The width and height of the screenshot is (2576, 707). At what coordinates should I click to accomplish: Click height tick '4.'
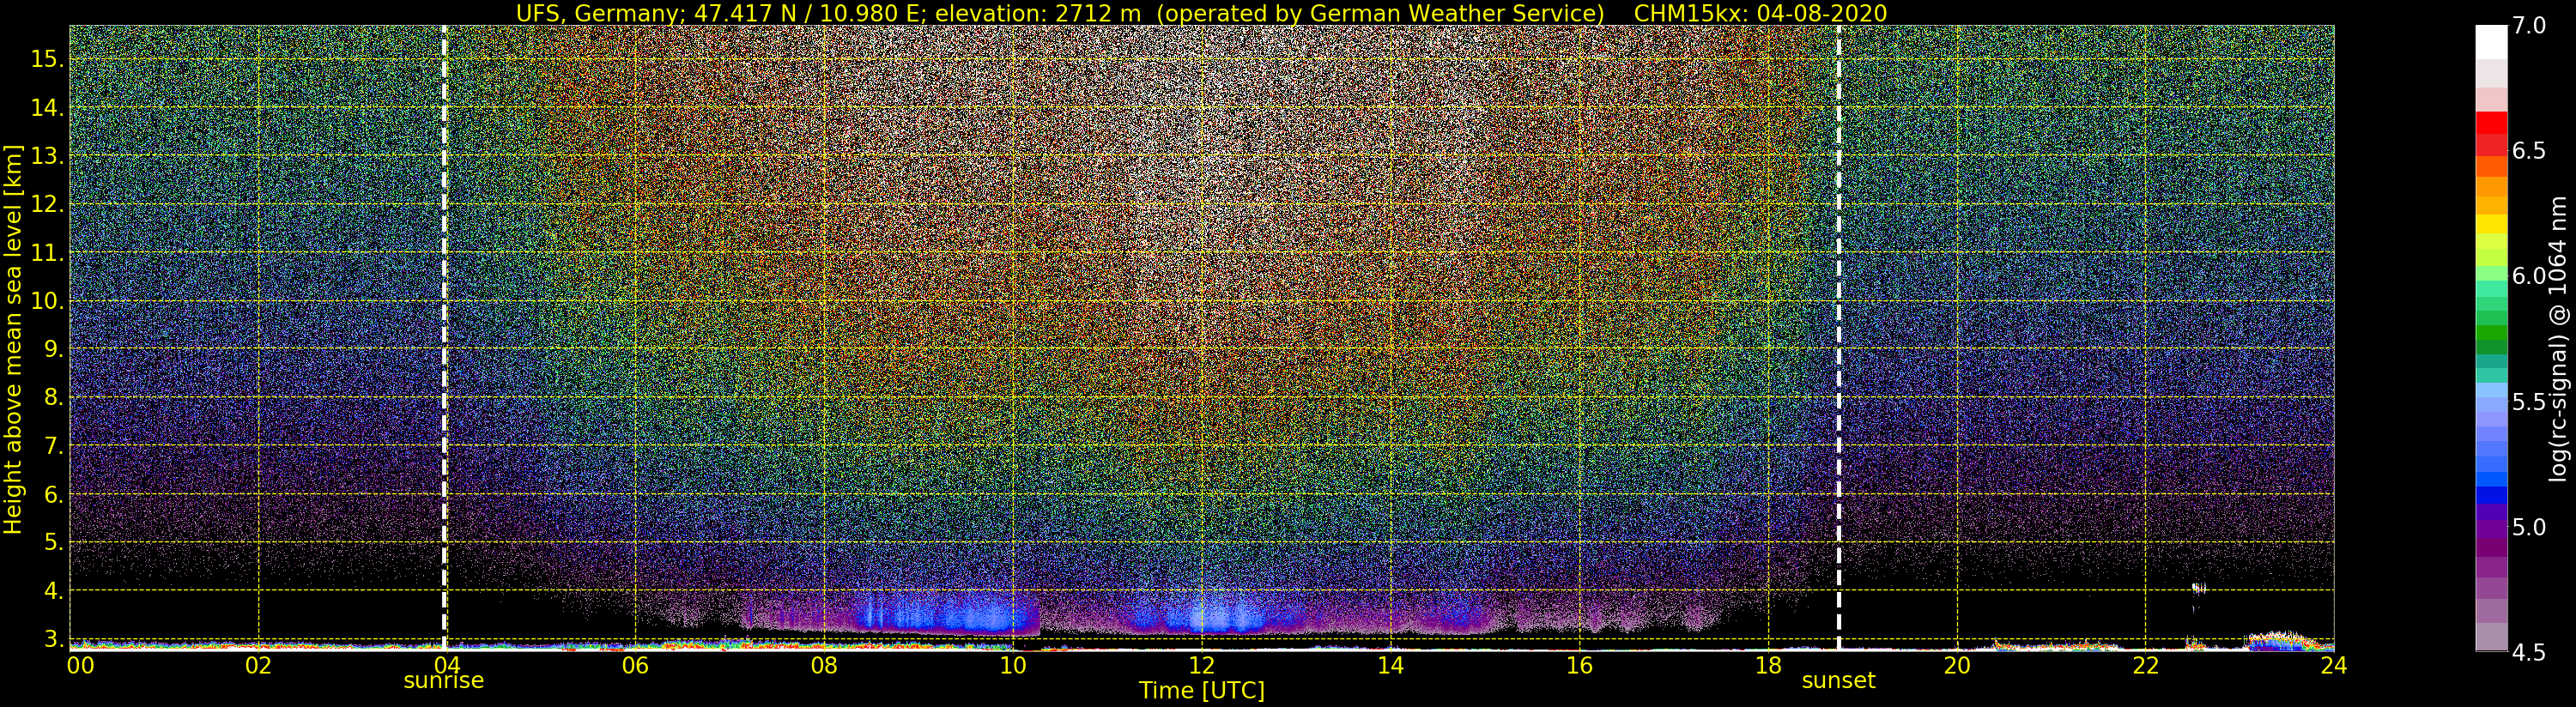[54, 590]
